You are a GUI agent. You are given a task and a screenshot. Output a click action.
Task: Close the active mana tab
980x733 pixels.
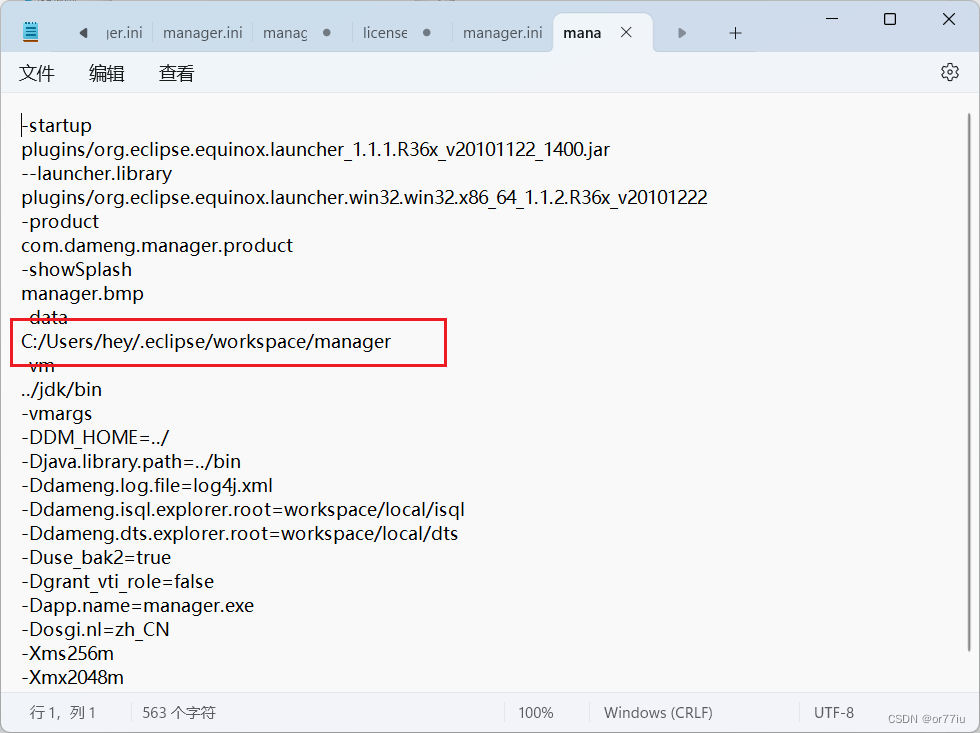coord(626,31)
